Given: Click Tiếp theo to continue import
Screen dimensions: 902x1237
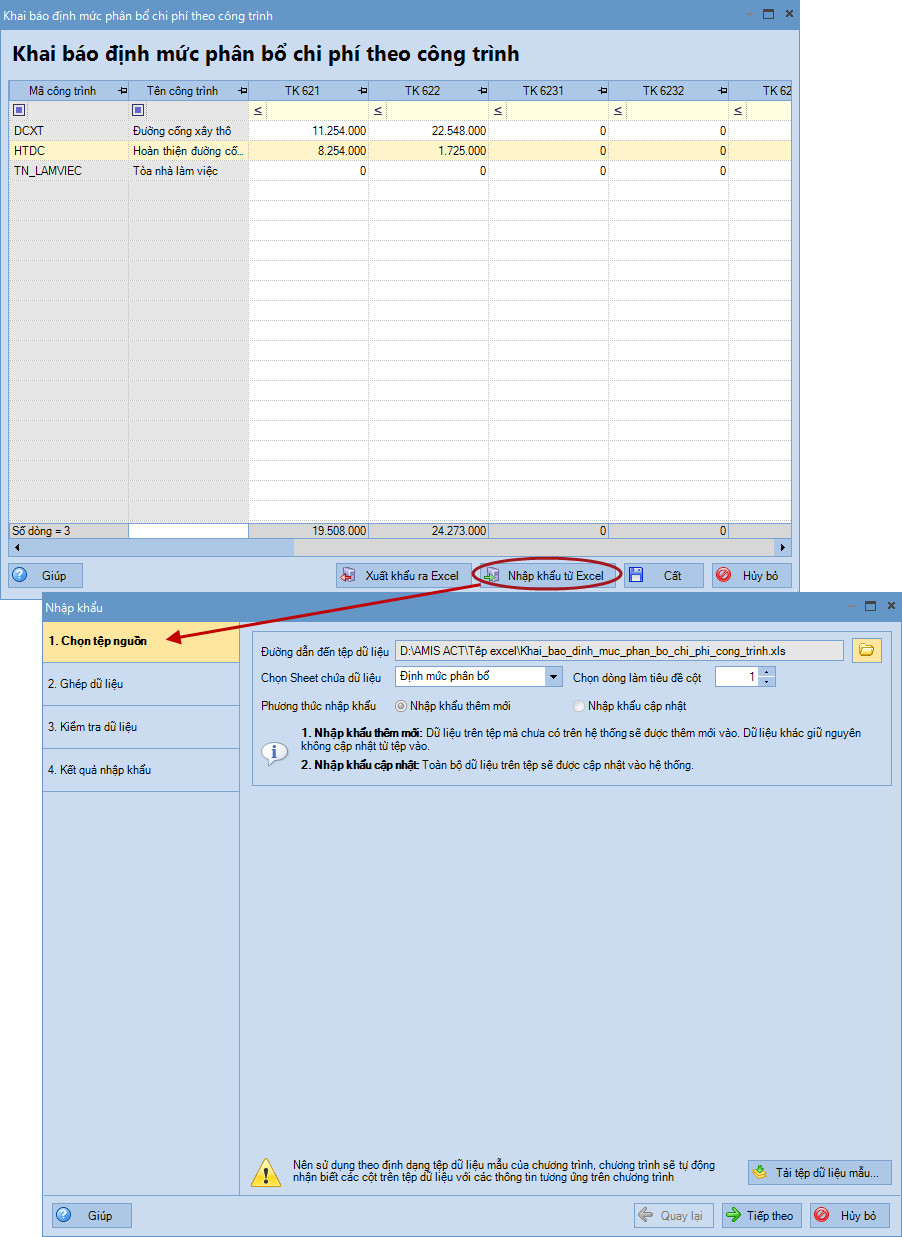Looking at the screenshot, I should click(760, 1215).
